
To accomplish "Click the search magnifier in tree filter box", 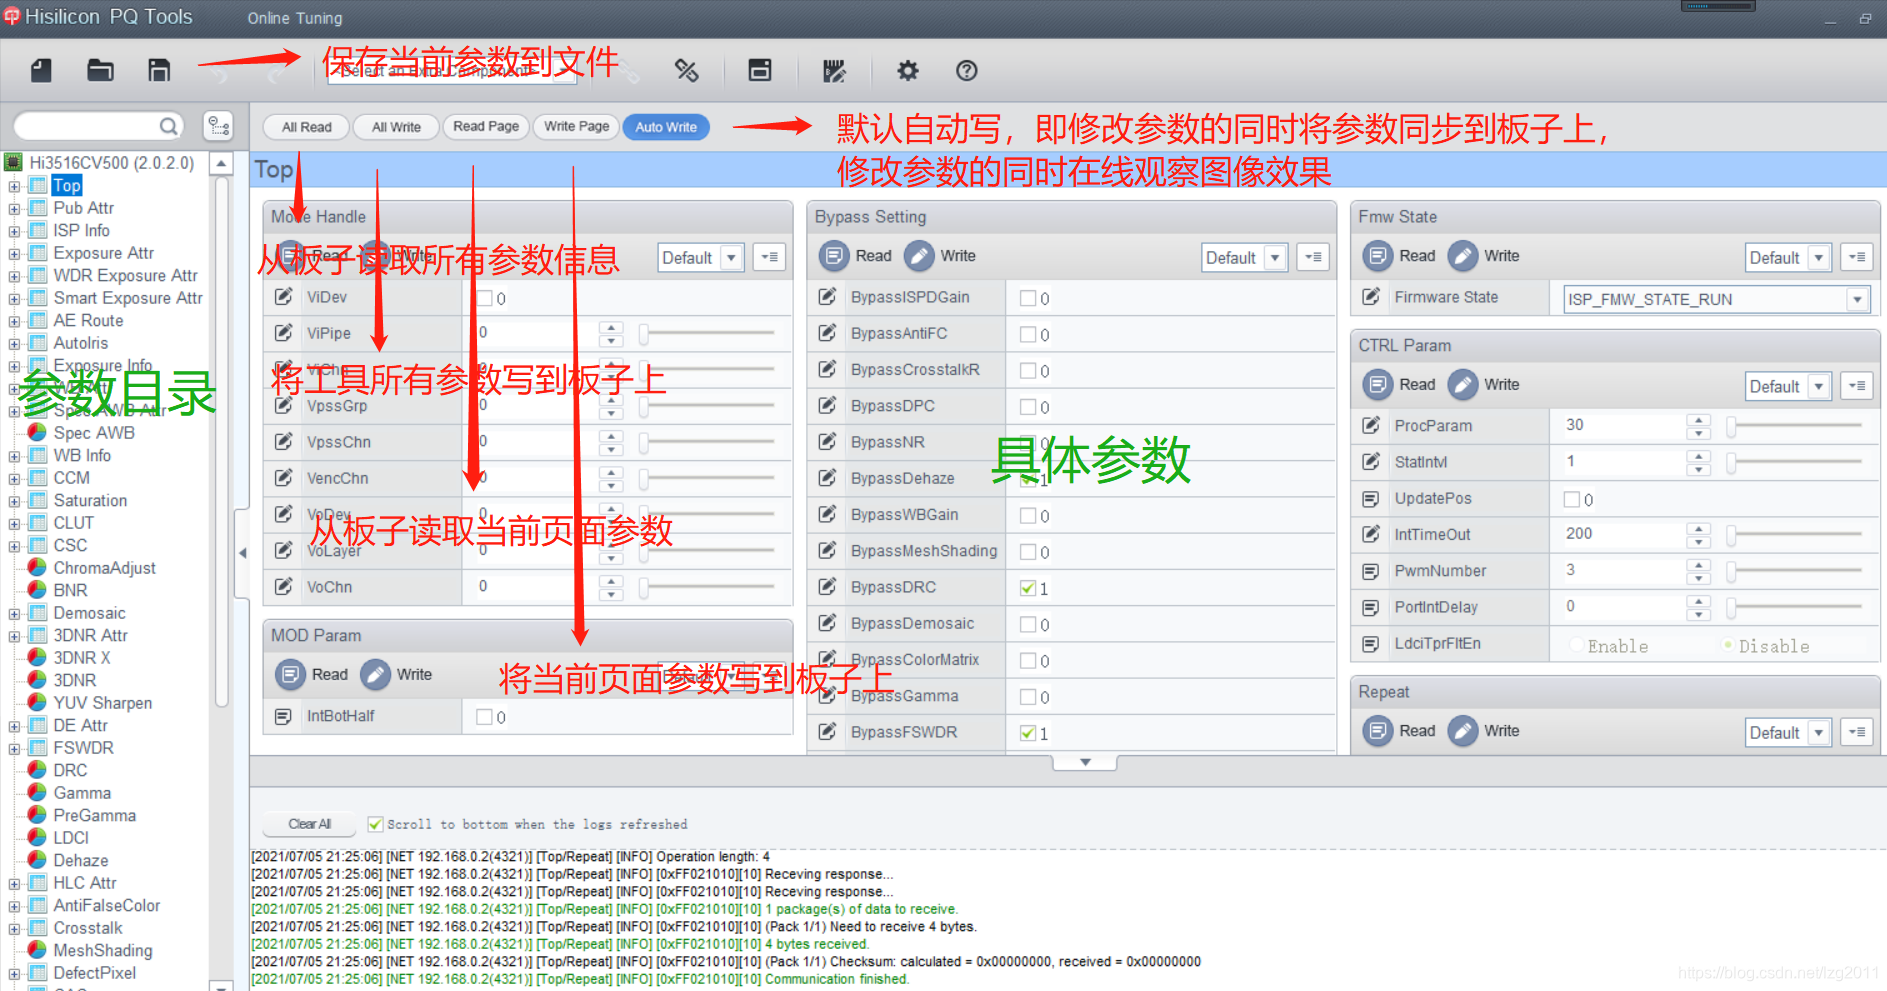I will [169, 126].
